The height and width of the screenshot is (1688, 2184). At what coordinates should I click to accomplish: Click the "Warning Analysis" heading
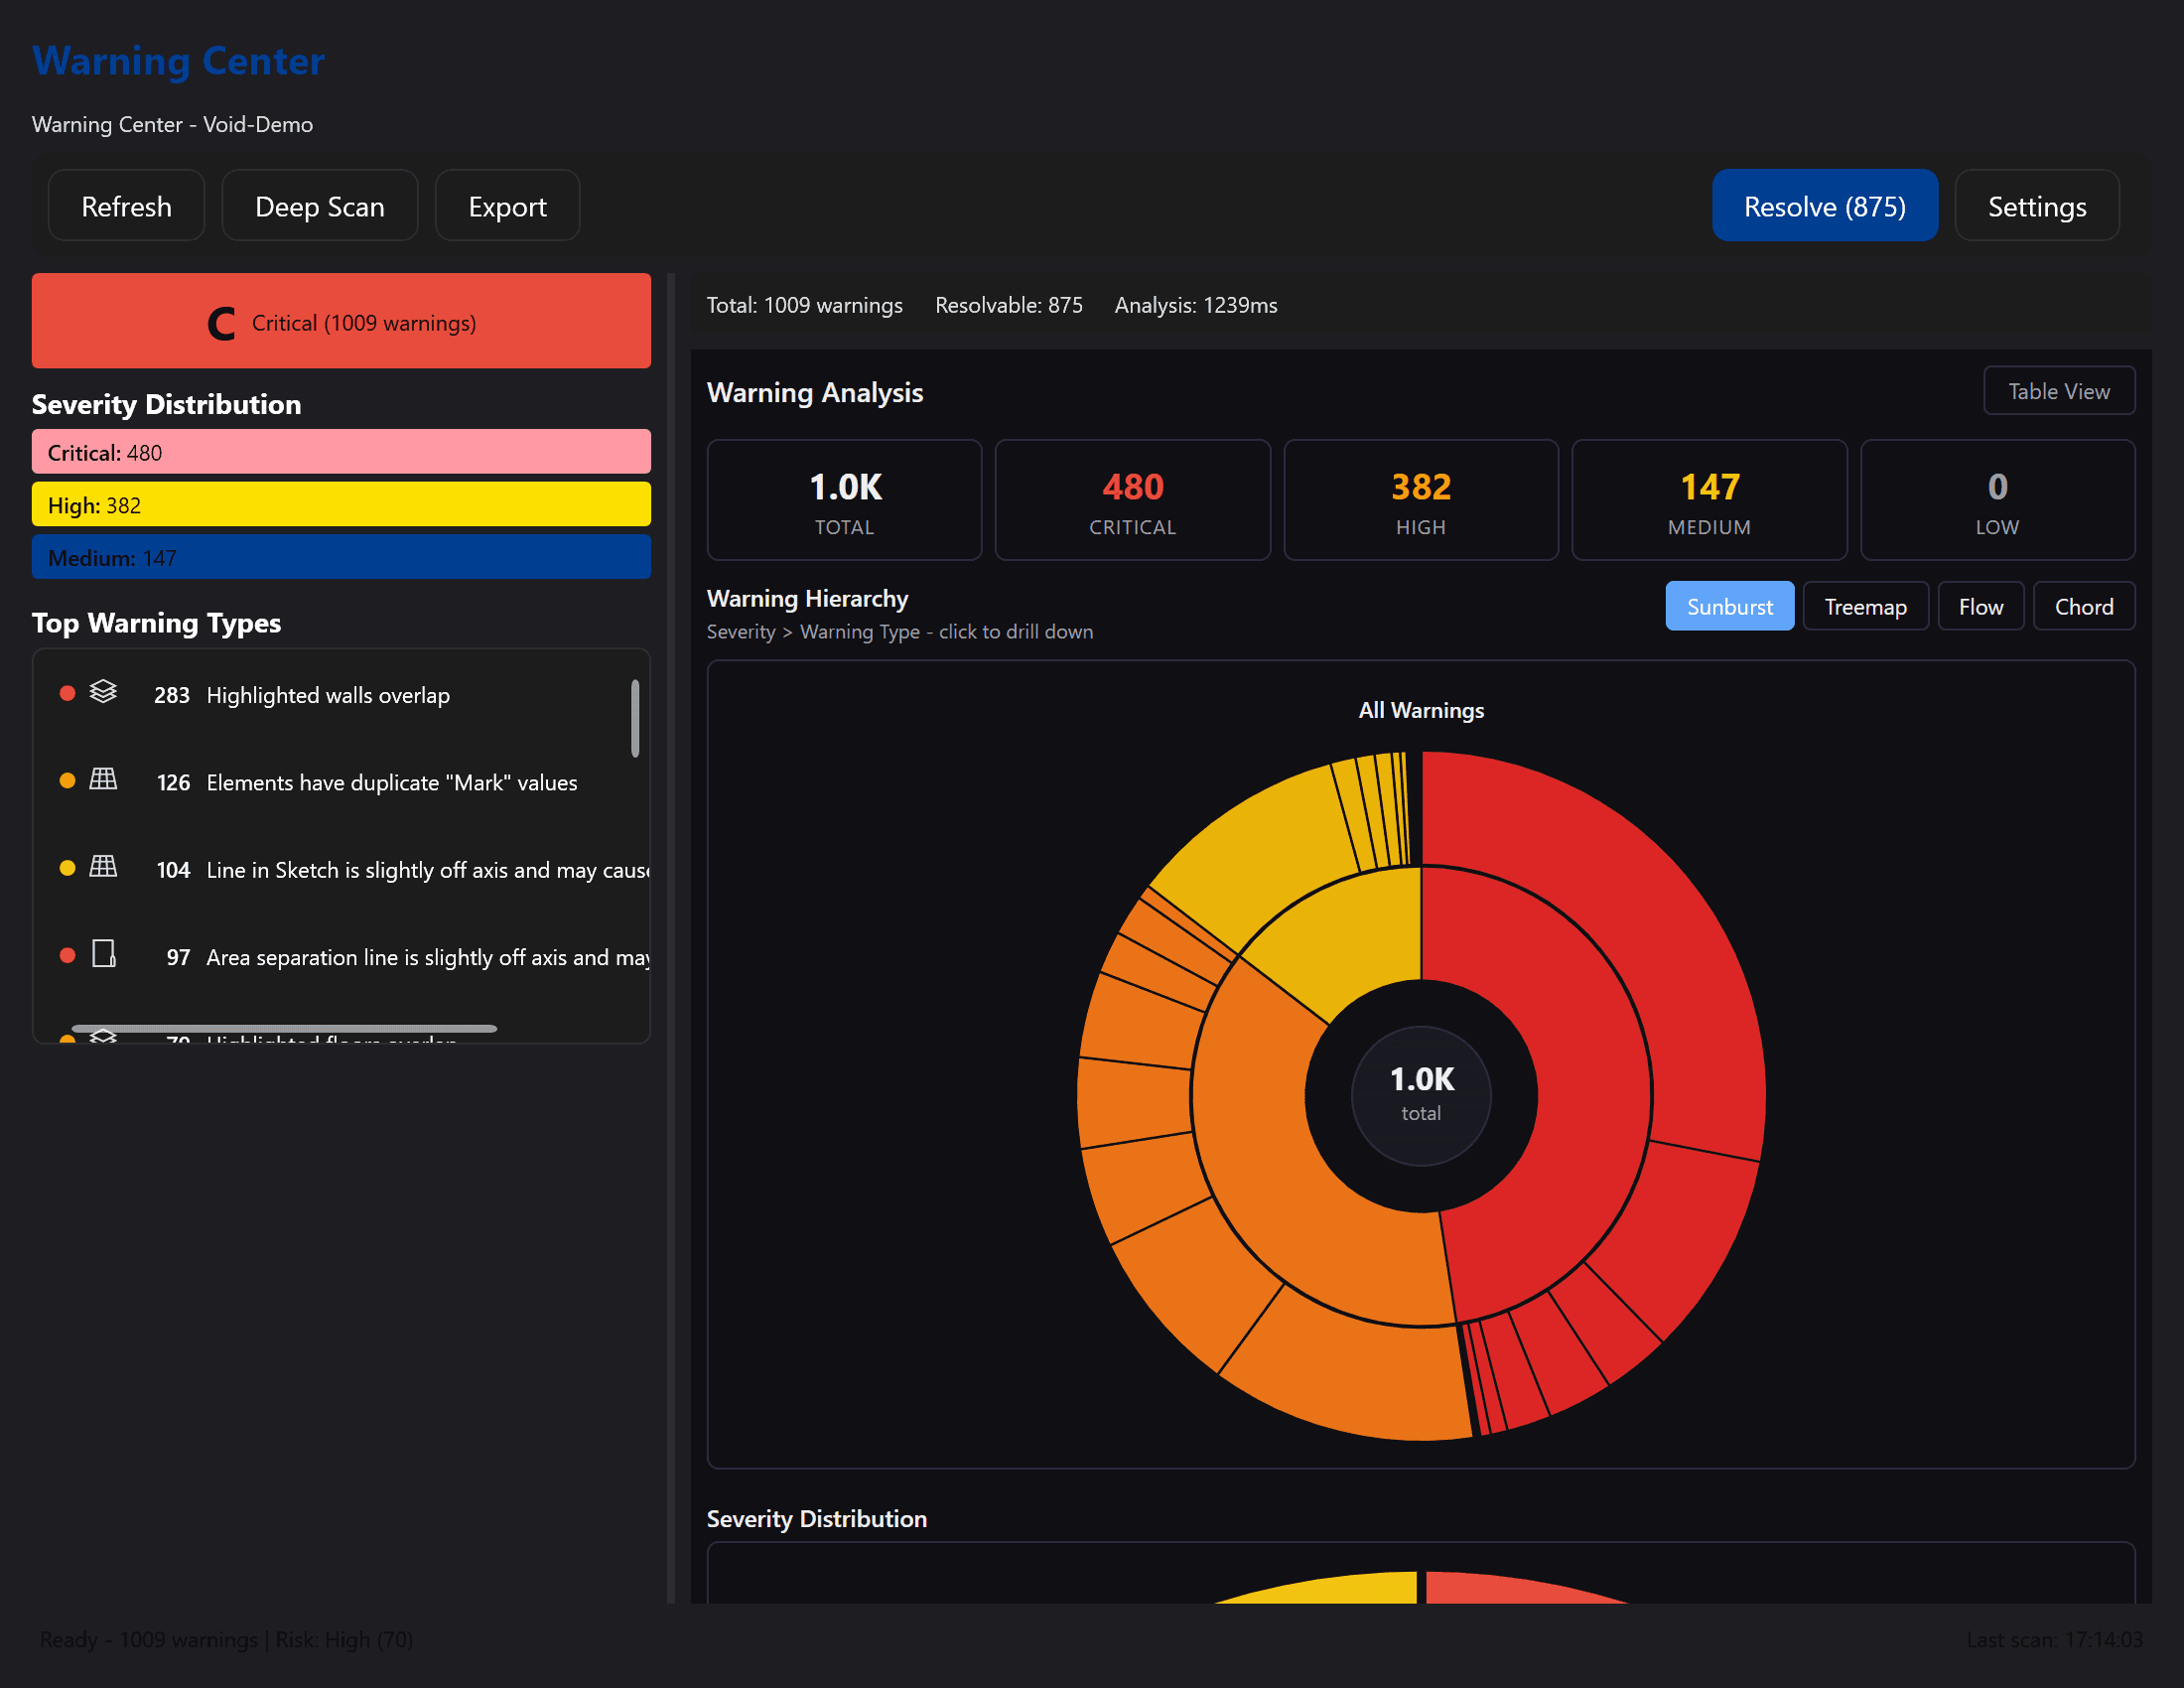pos(815,392)
